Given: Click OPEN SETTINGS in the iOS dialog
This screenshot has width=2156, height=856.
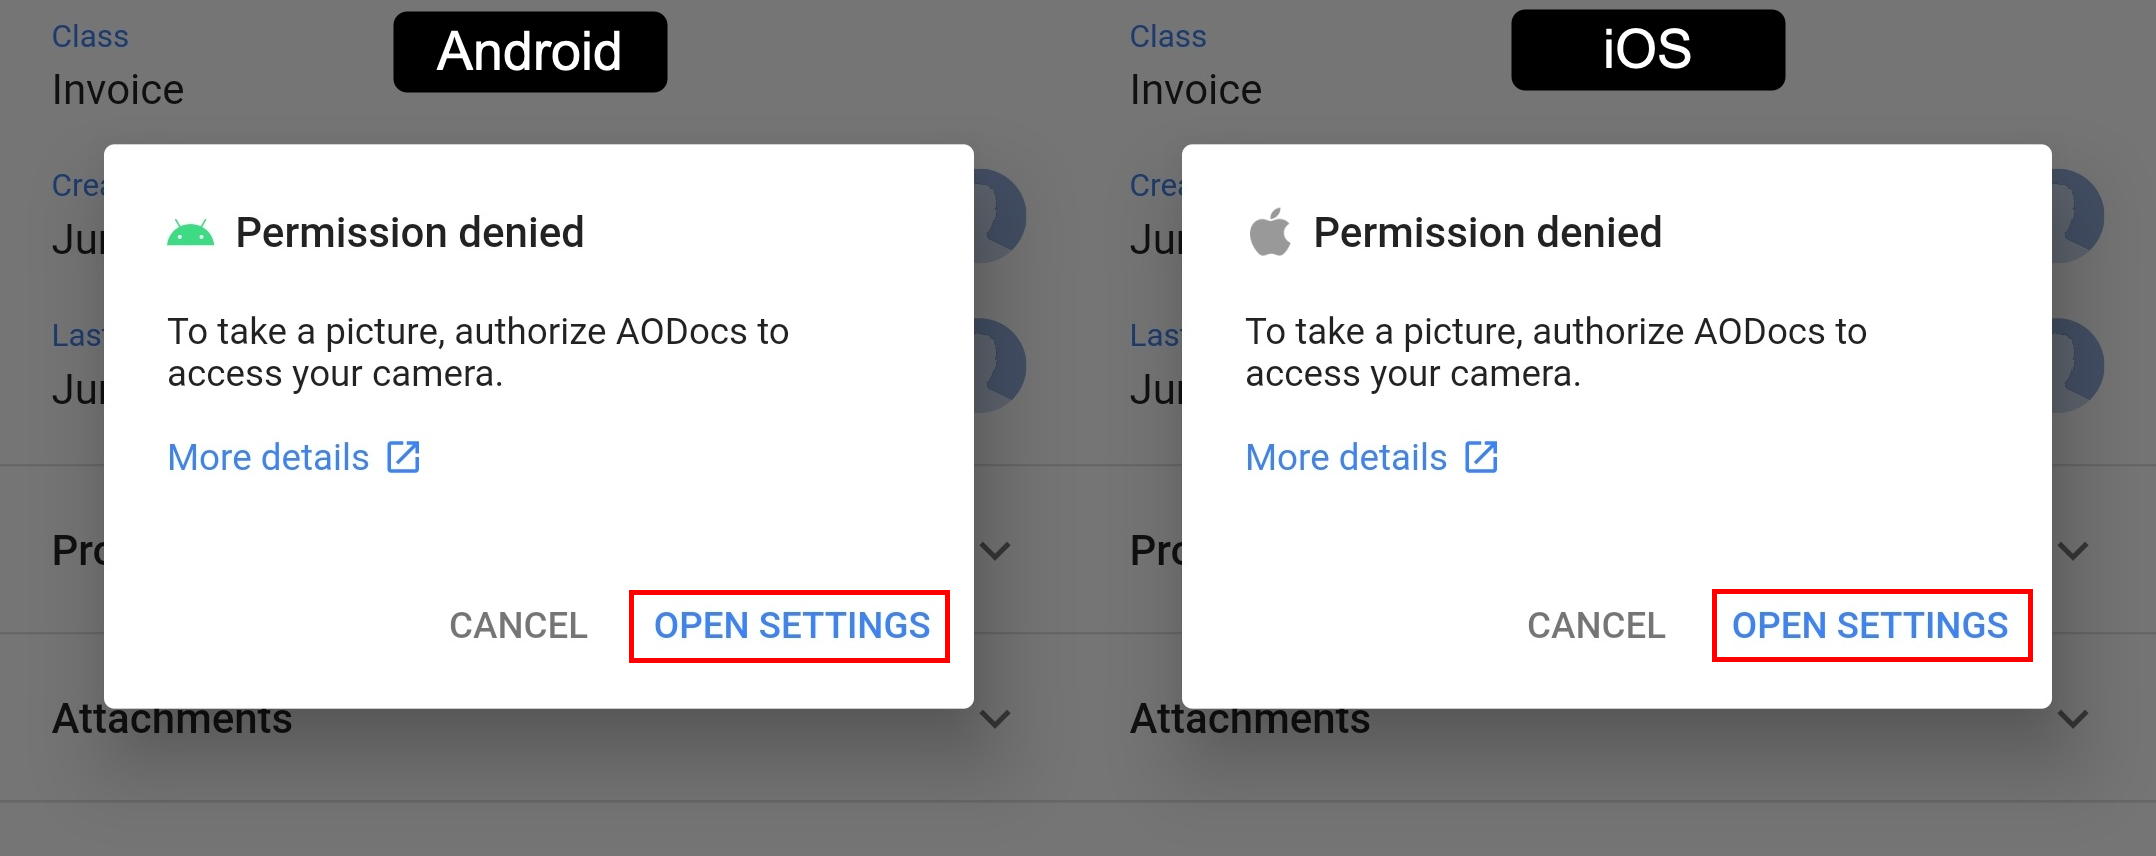Looking at the screenshot, I should [1871, 626].
